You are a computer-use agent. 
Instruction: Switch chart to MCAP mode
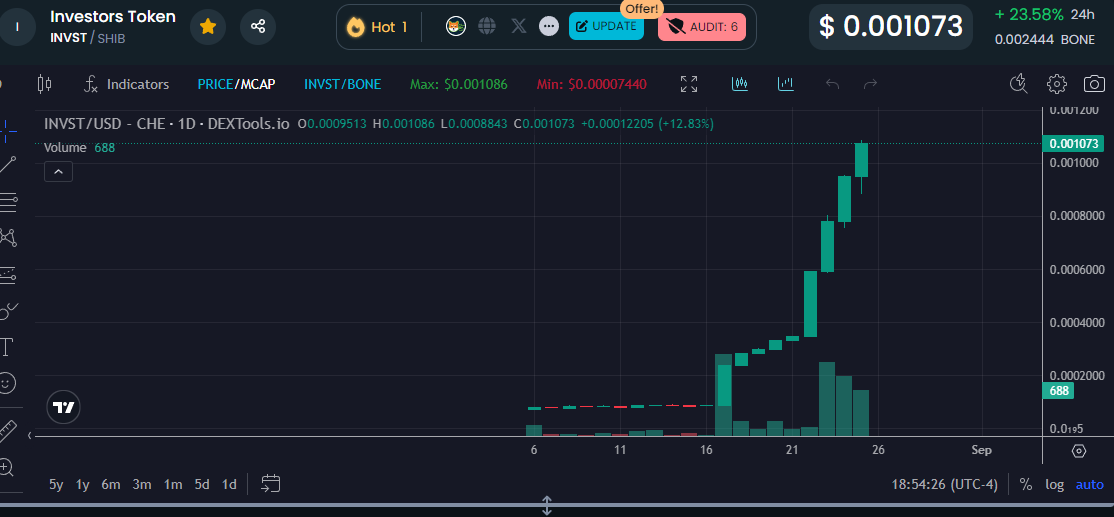(257, 85)
